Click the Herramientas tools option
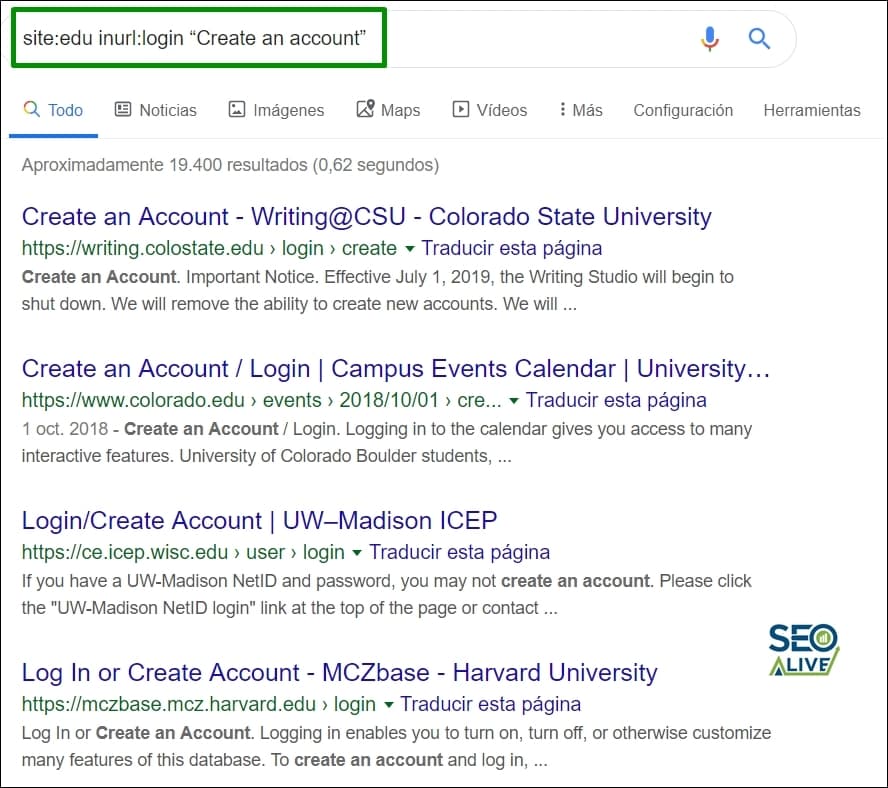This screenshot has width=888, height=788. 812,110
